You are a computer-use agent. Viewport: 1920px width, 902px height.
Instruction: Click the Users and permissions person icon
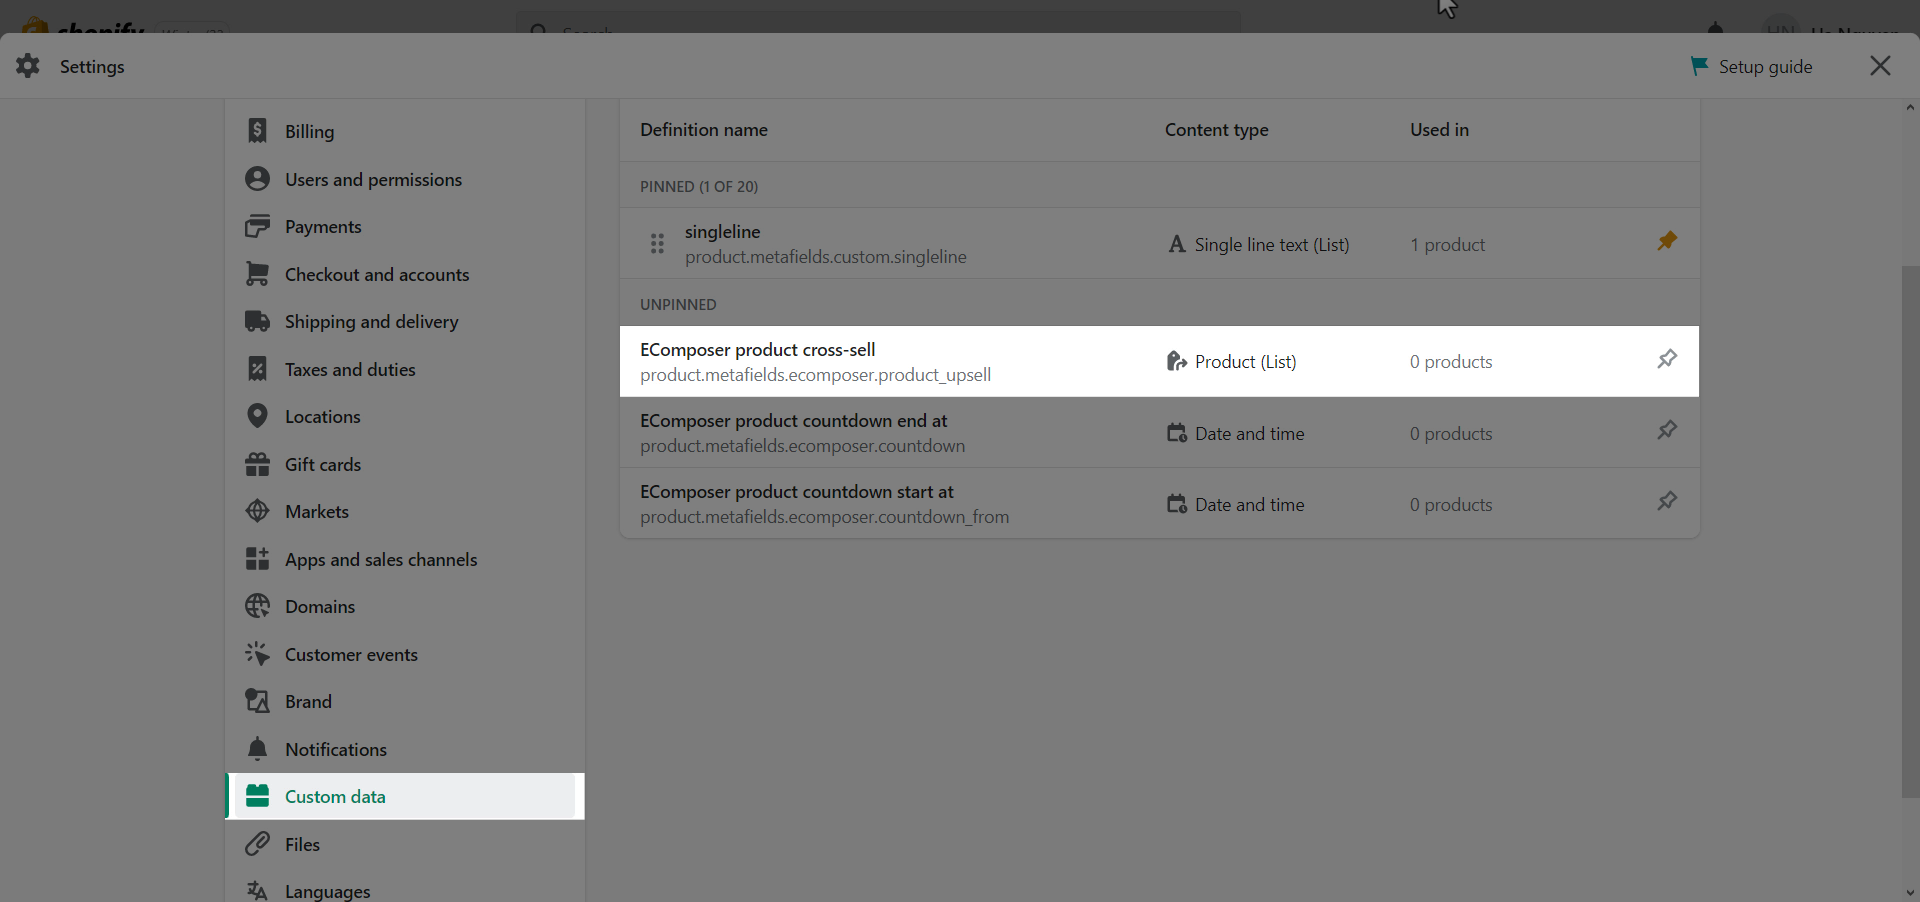pyautogui.click(x=257, y=179)
